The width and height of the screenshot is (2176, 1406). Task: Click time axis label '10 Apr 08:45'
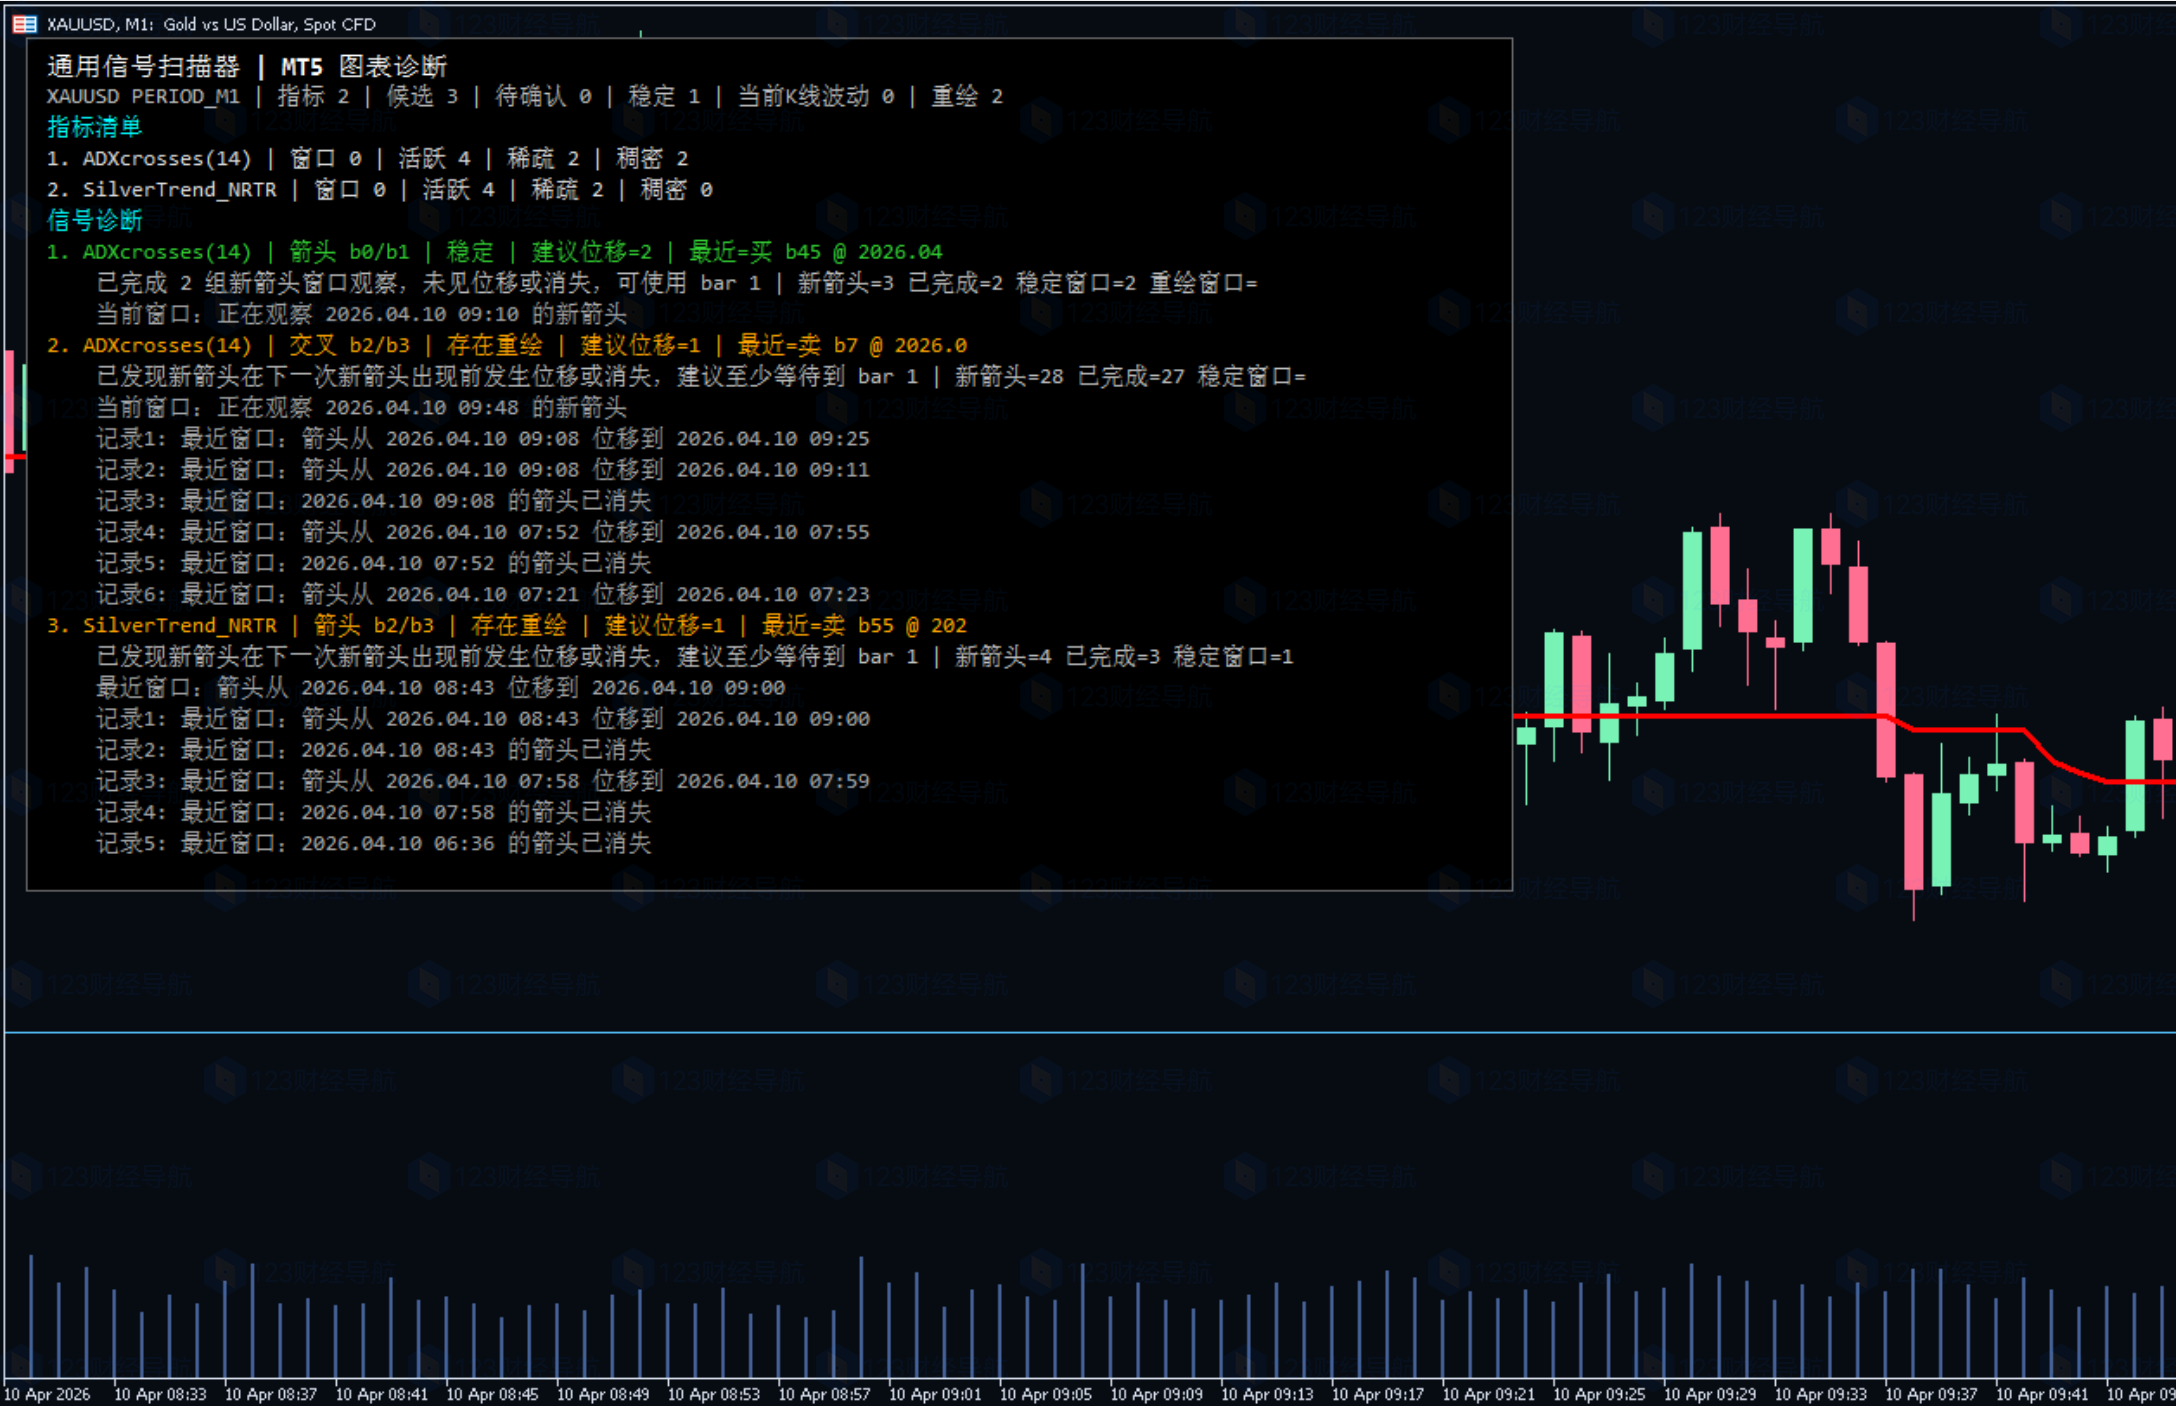(492, 1394)
